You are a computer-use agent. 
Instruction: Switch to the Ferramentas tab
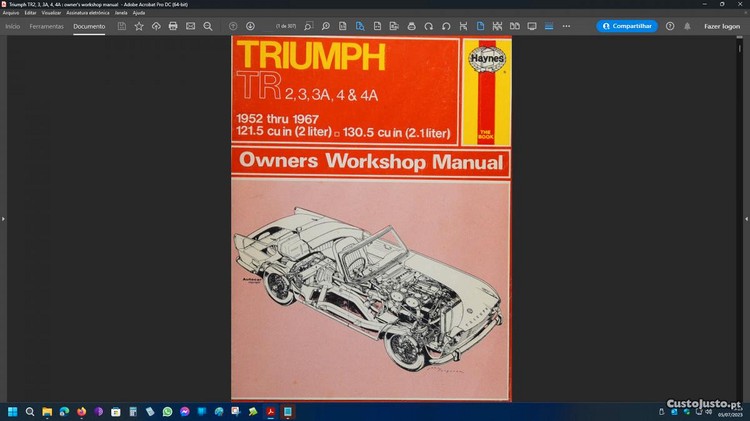[x=46, y=26]
